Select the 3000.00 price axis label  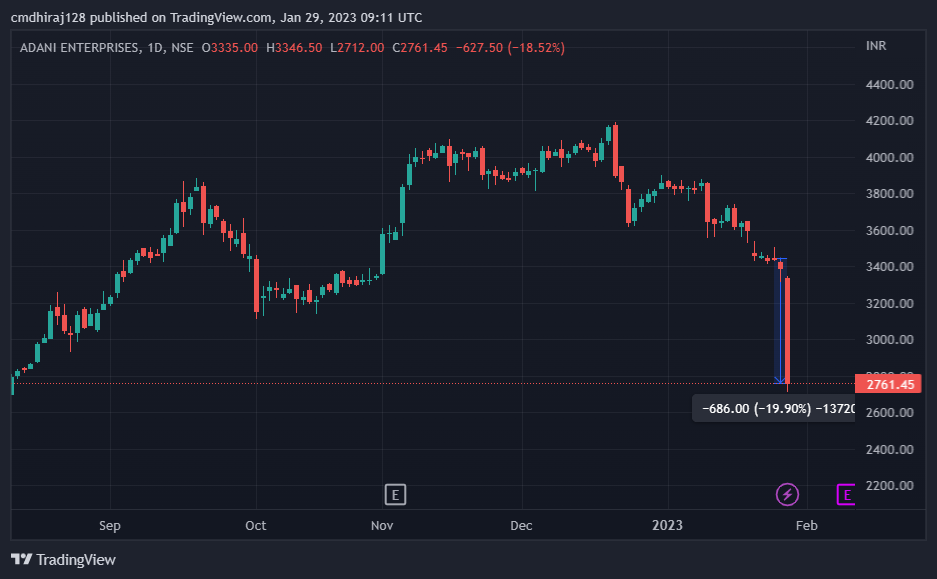[x=889, y=339]
